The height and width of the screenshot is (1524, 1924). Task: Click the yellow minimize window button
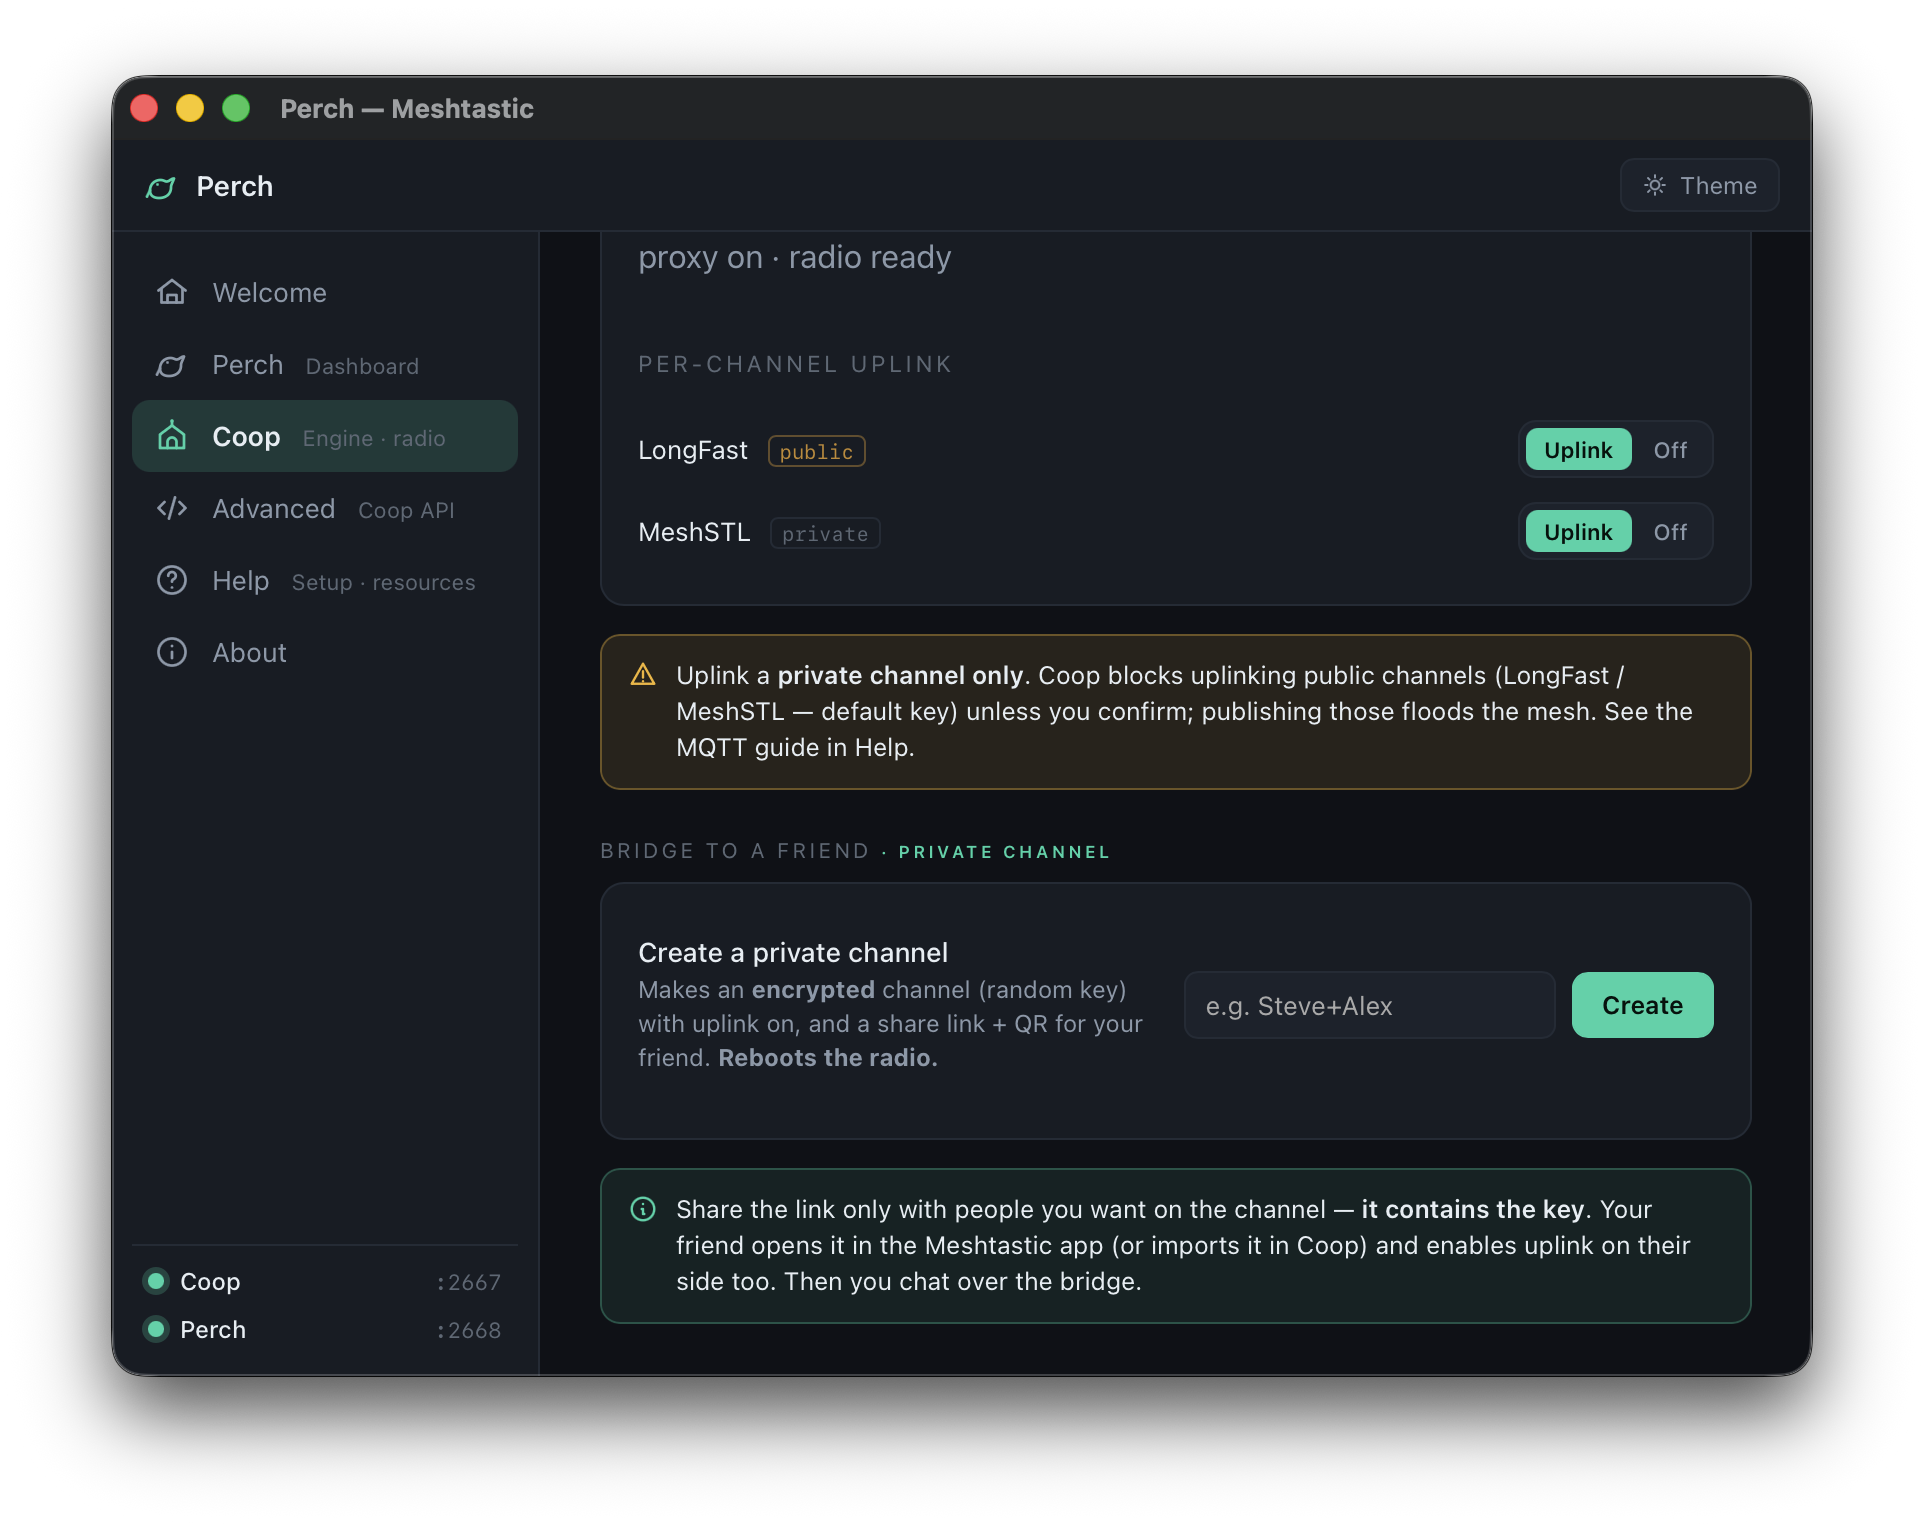(x=190, y=108)
